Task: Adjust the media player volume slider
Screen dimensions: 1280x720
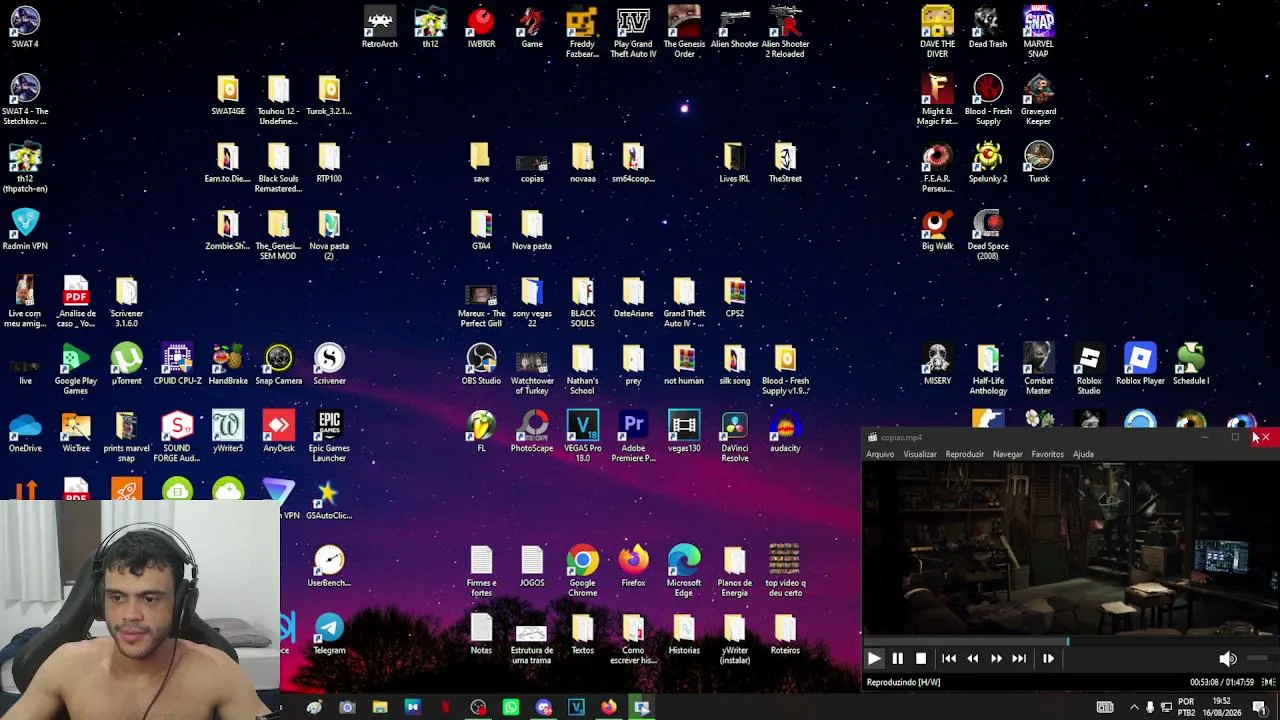Action: click(1260, 658)
